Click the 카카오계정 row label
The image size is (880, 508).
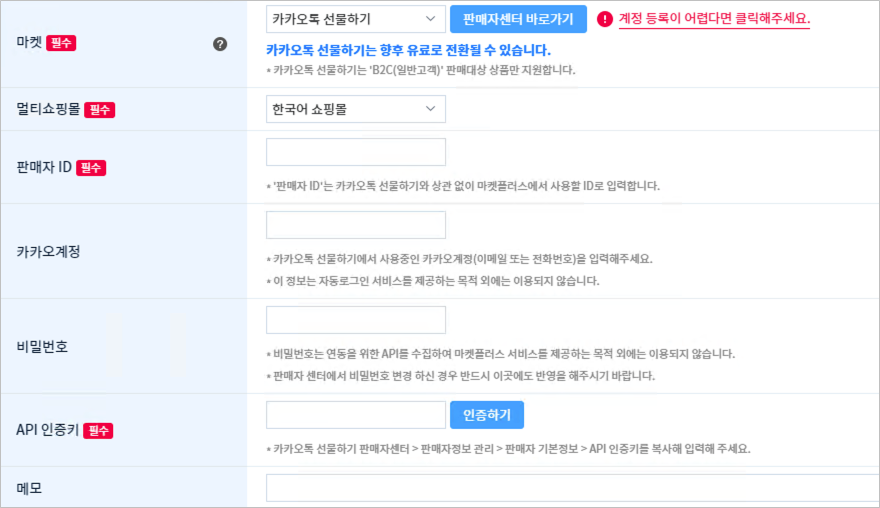[x=48, y=251]
